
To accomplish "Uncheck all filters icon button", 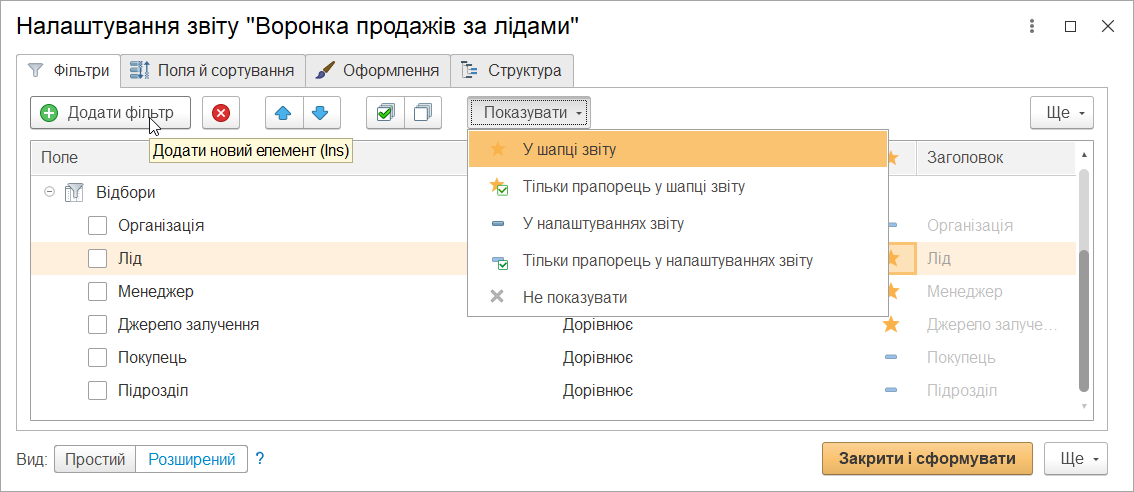I will pos(422,113).
